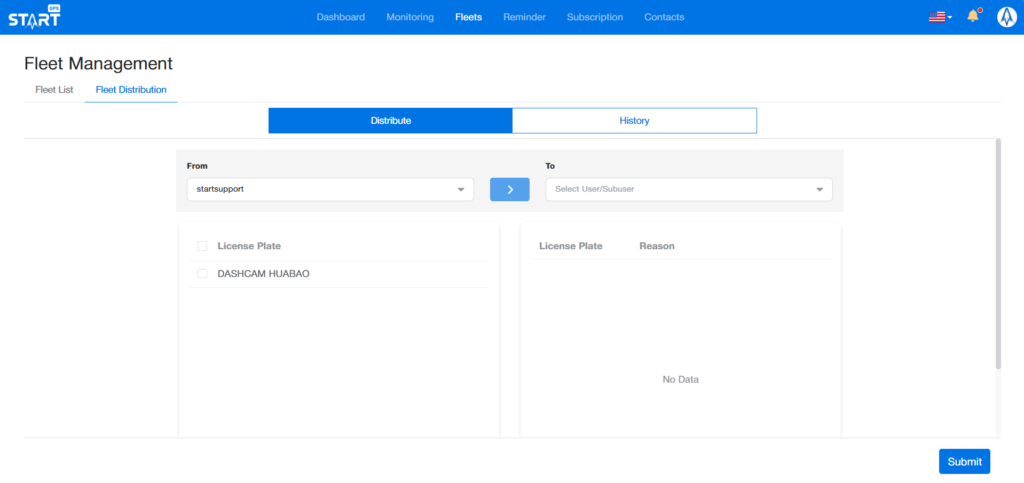Expand the From startsupport dropdown
This screenshot has height=483, width=1024.
(330, 189)
